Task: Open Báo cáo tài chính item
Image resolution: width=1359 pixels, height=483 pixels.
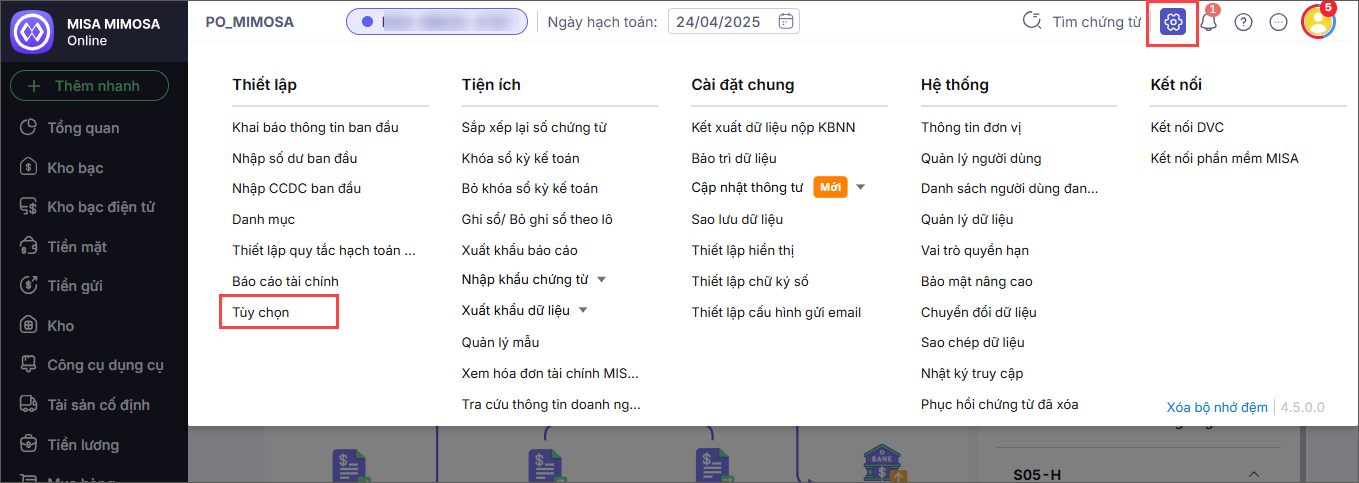Action: point(285,281)
